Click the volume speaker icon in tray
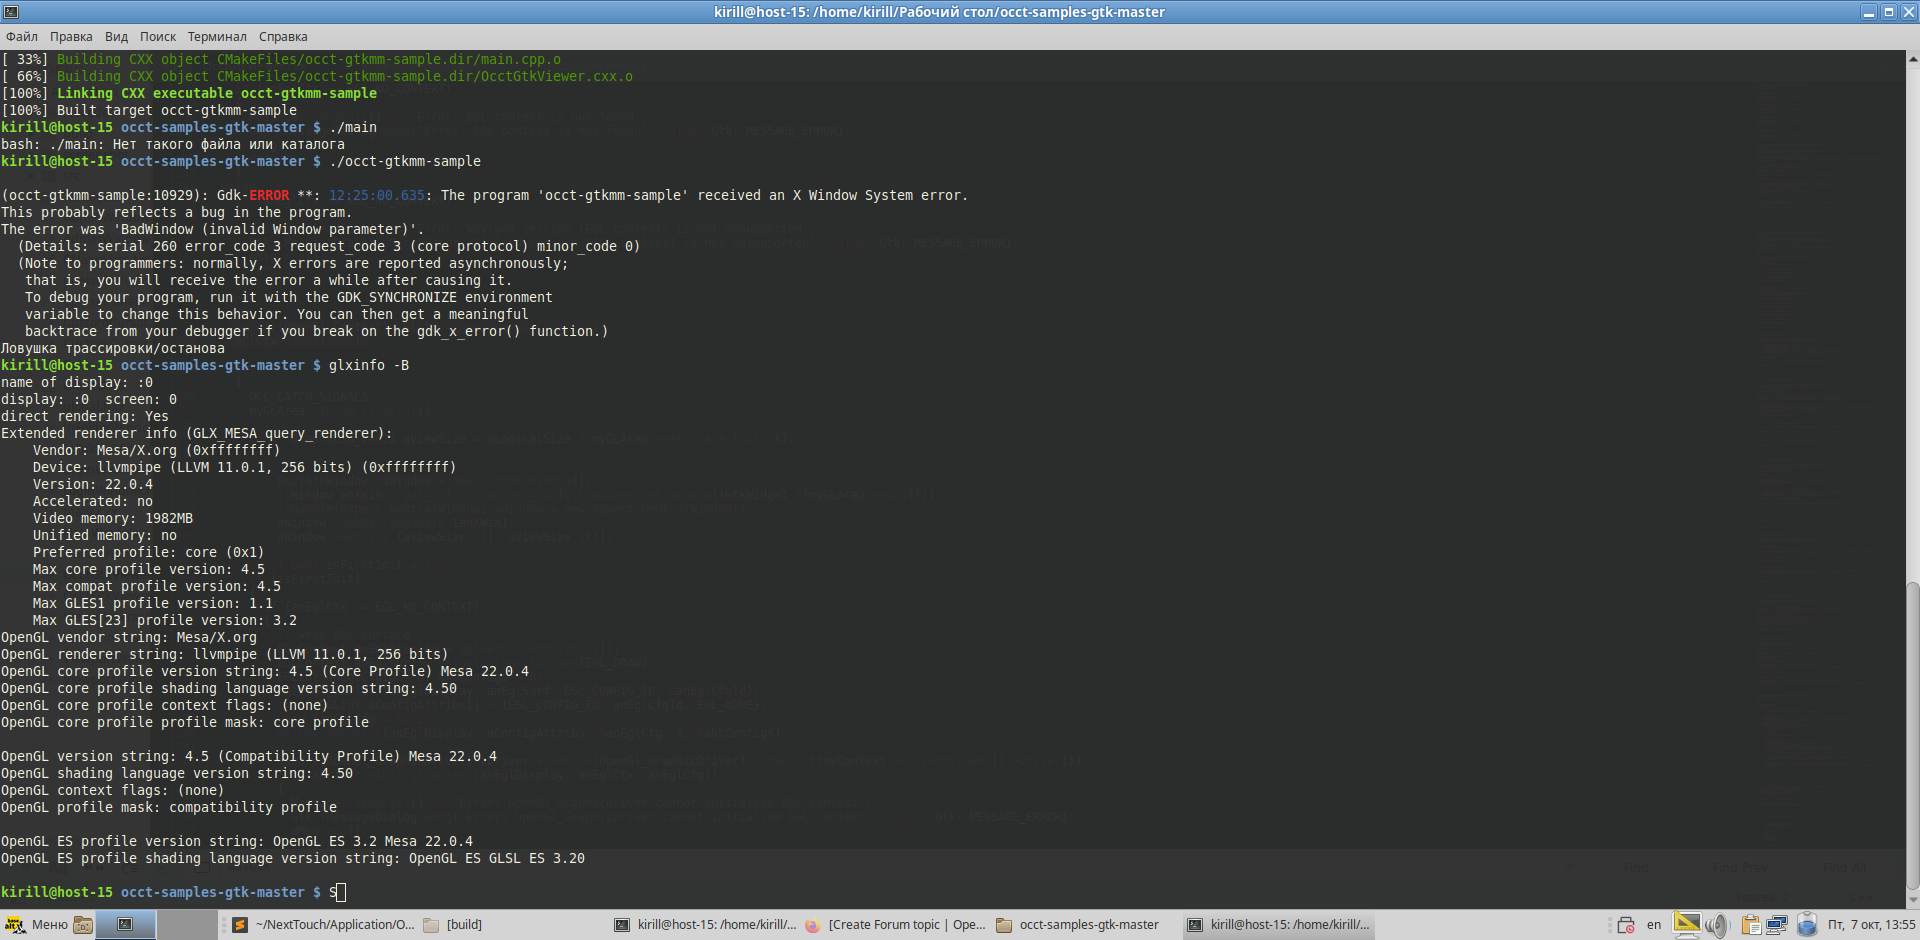The width and height of the screenshot is (1920, 940). (x=1717, y=925)
